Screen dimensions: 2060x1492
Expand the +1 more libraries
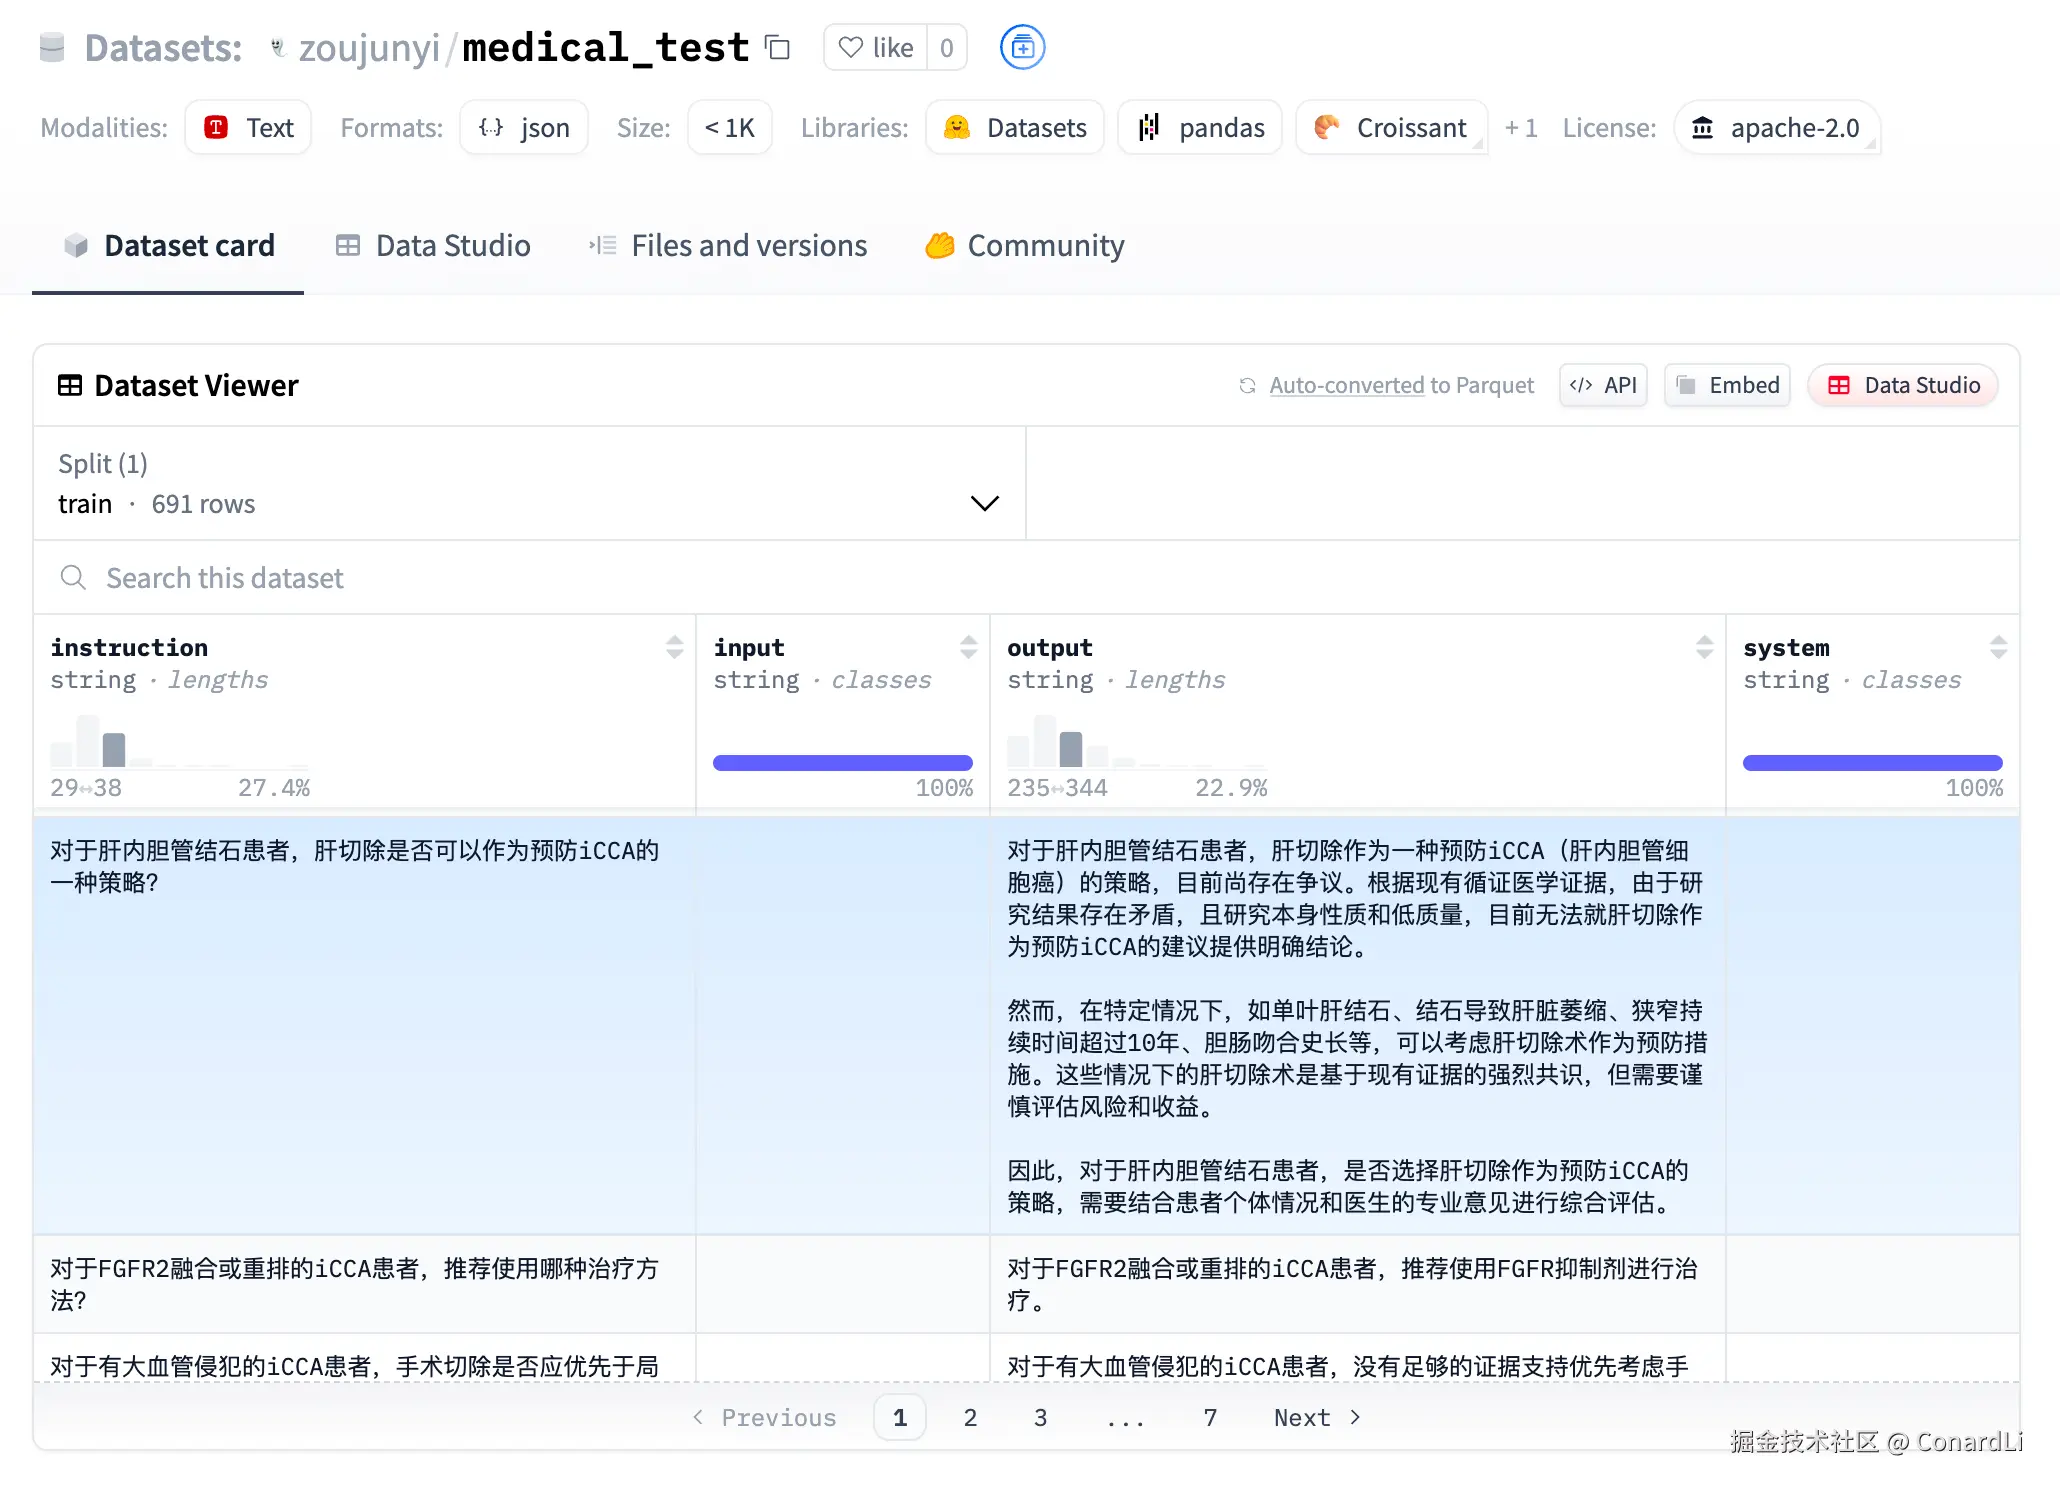tap(1521, 128)
